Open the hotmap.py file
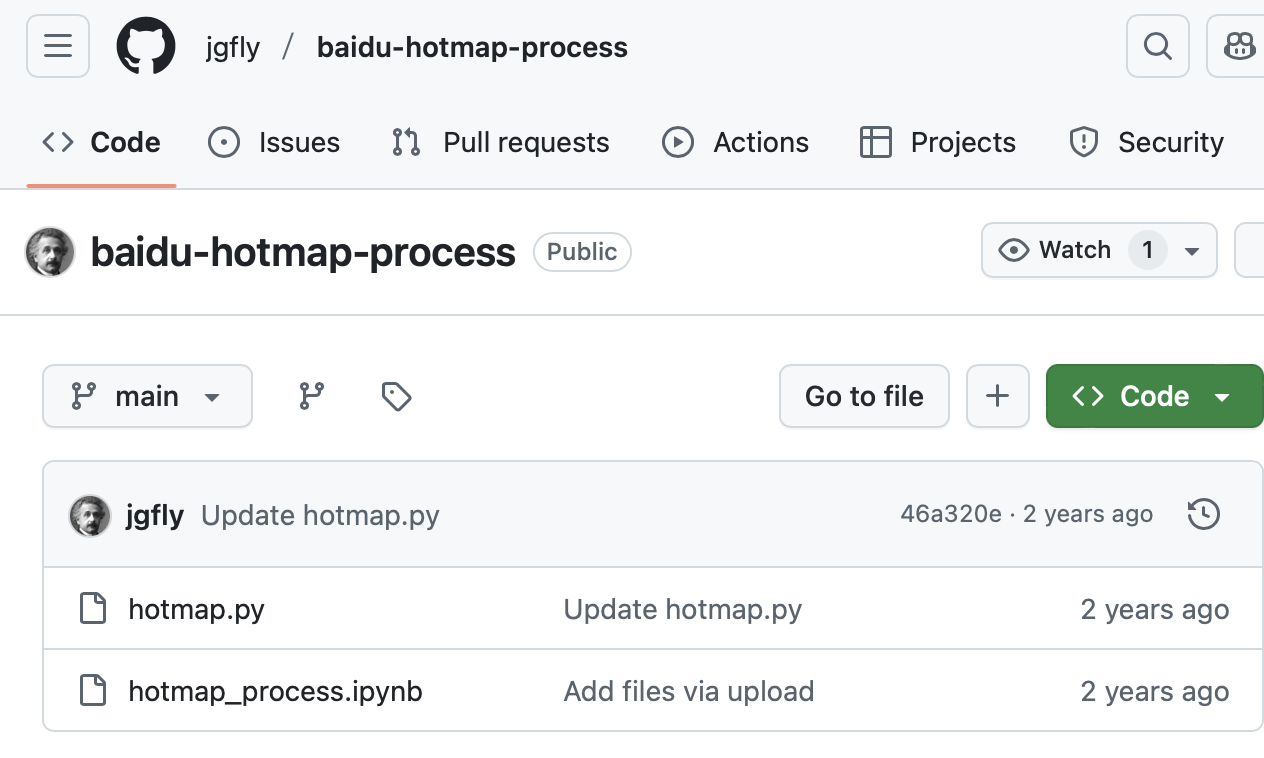 click(196, 609)
